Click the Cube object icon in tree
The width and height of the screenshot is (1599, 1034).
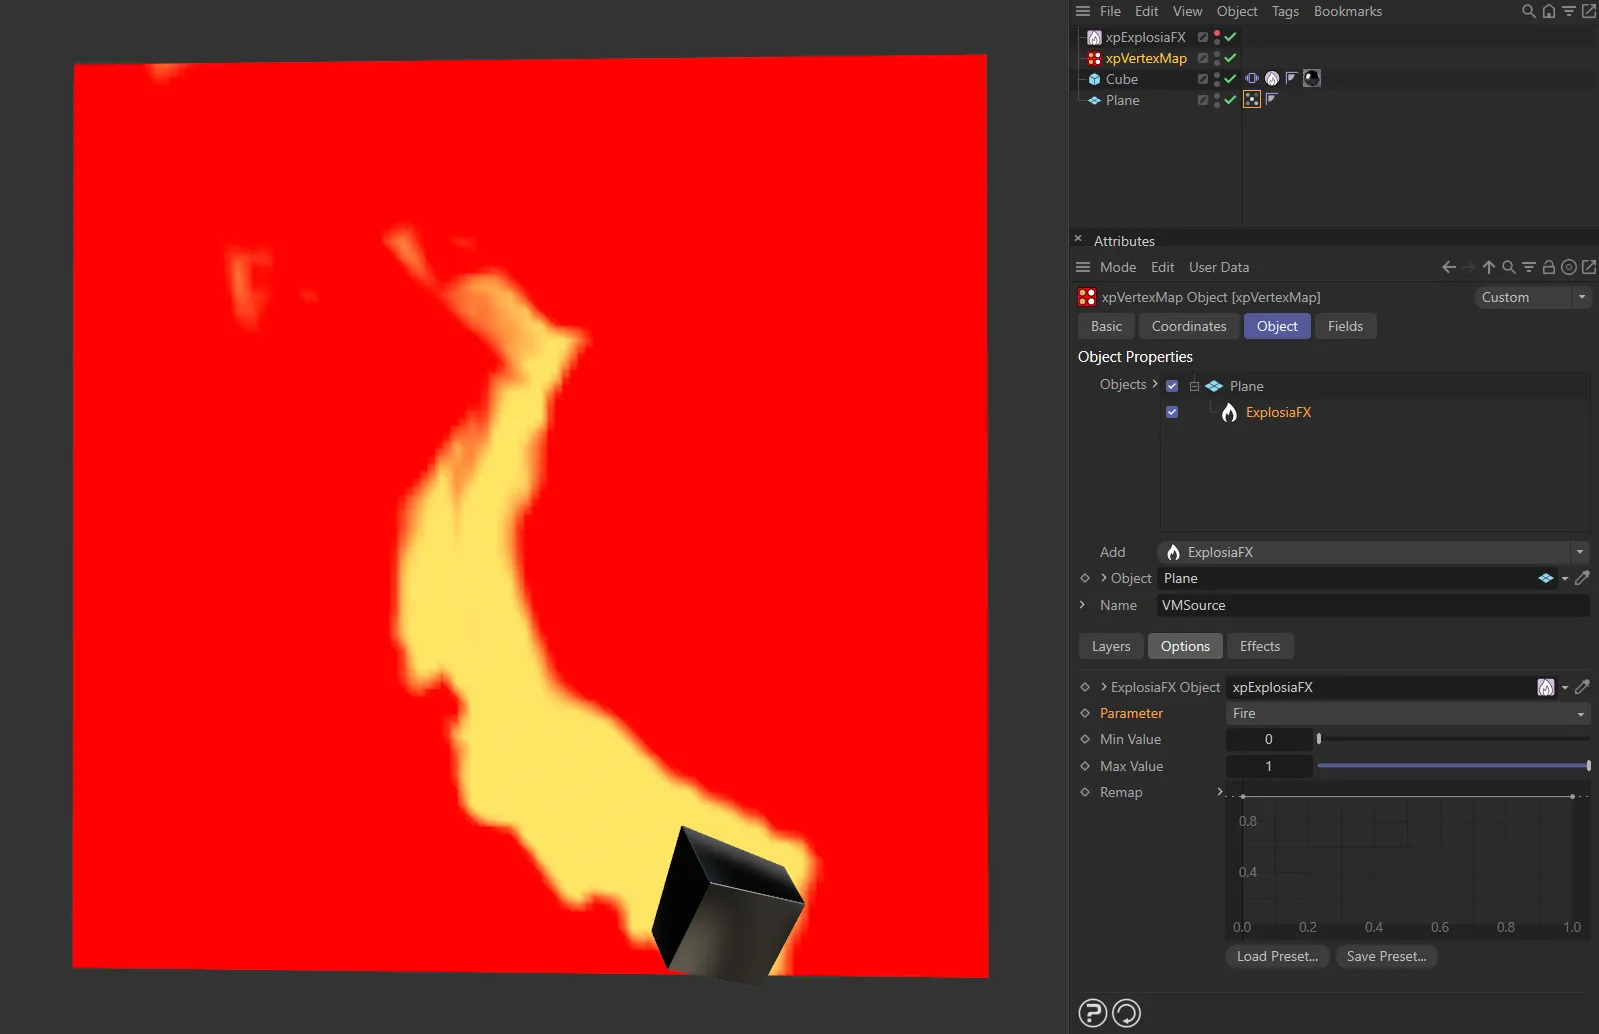[1094, 79]
